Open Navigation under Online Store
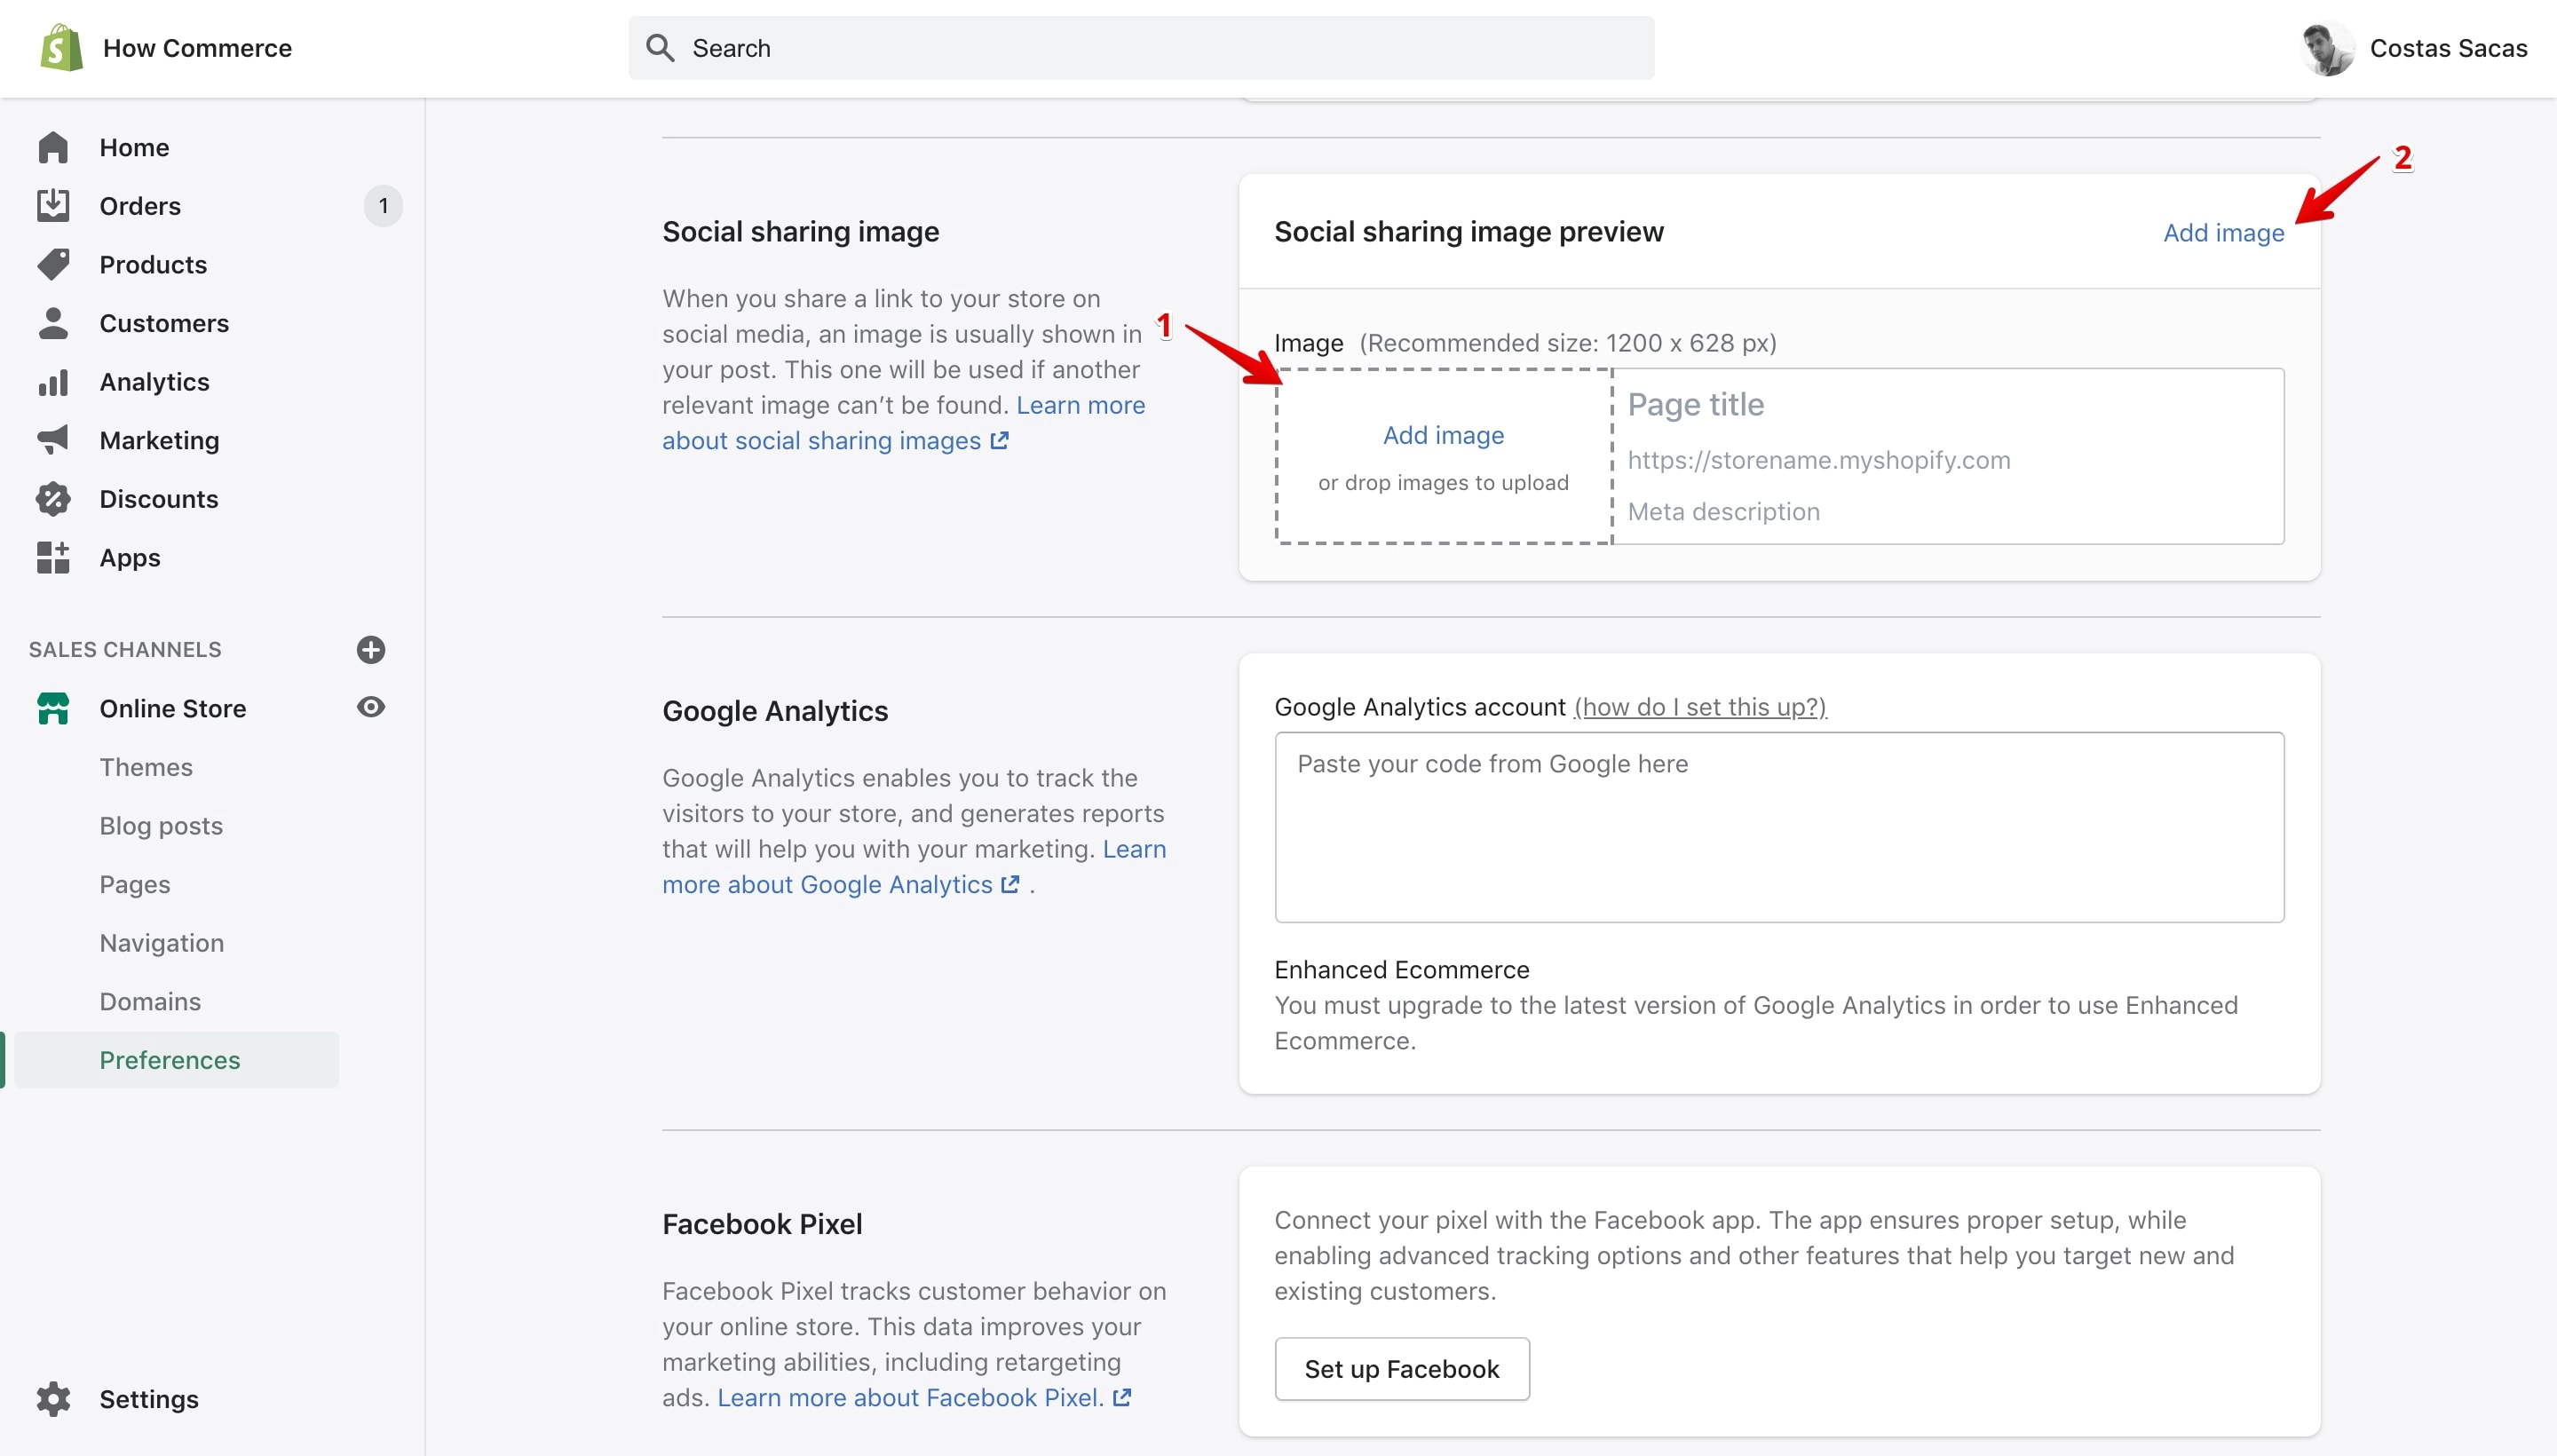2557x1456 pixels. [x=162, y=943]
